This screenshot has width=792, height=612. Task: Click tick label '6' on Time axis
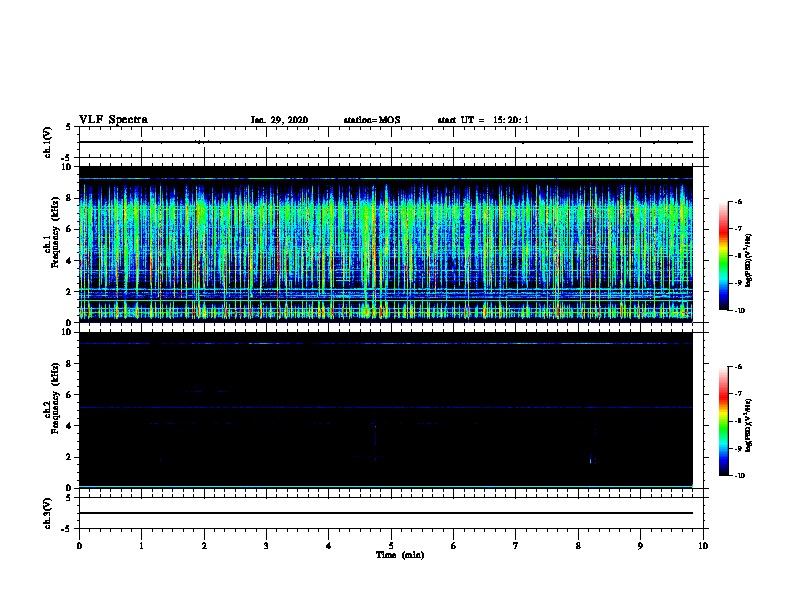(x=454, y=546)
